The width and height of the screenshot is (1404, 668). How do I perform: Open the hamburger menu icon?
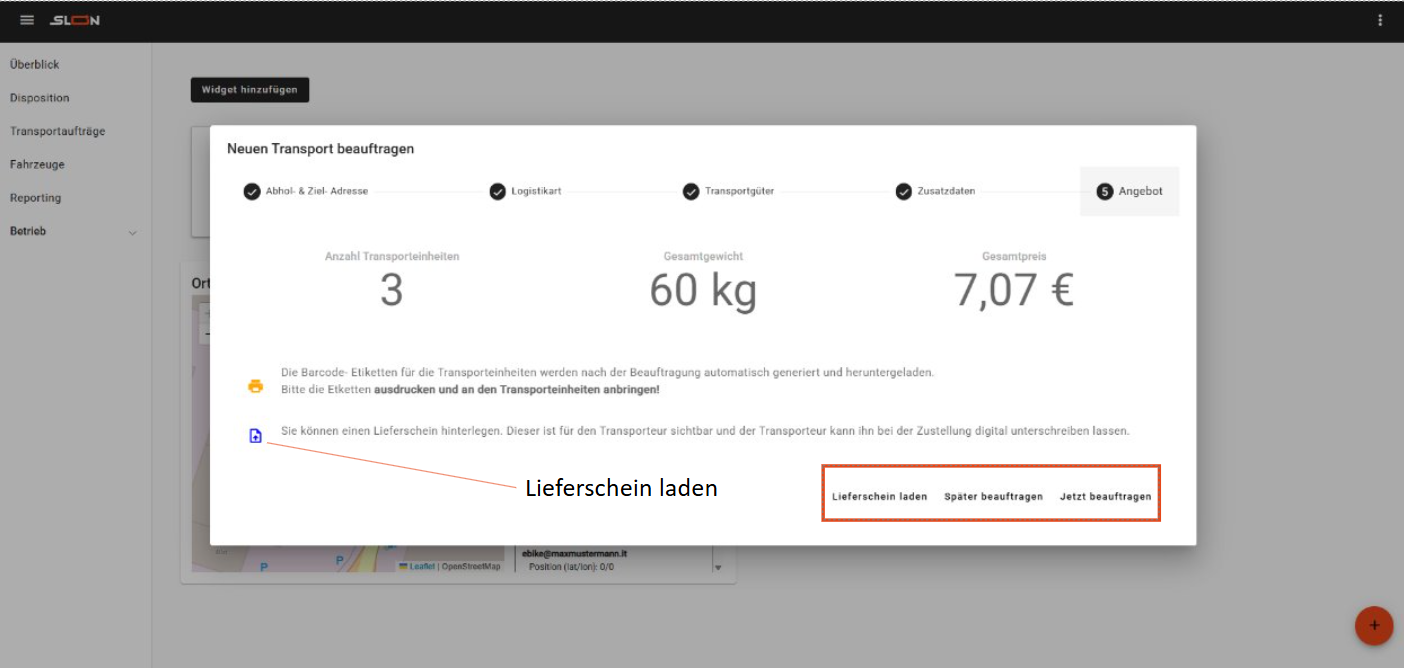(27, 21)
